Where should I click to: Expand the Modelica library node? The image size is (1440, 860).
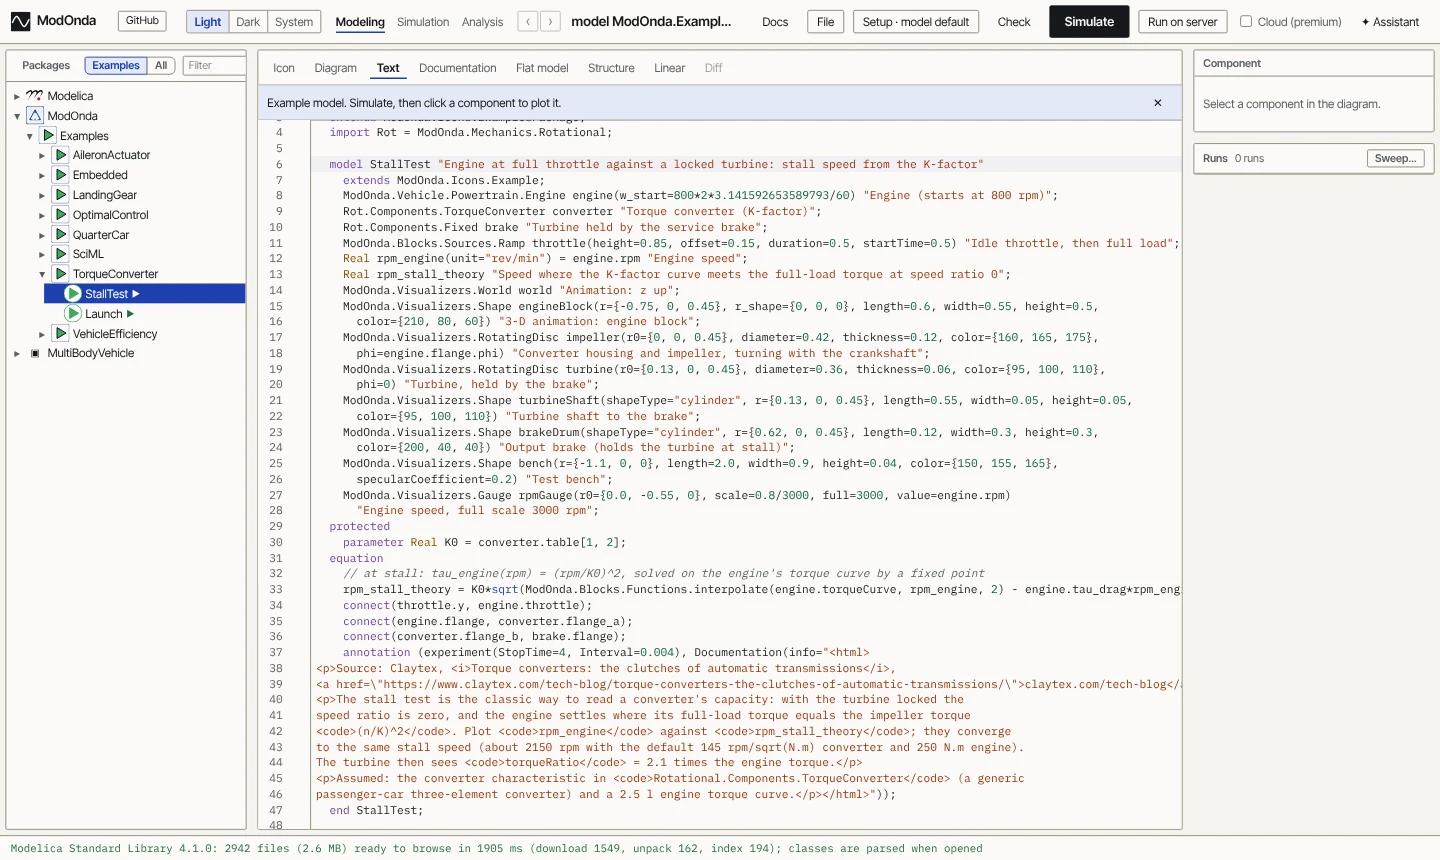[x=17, y=97]
